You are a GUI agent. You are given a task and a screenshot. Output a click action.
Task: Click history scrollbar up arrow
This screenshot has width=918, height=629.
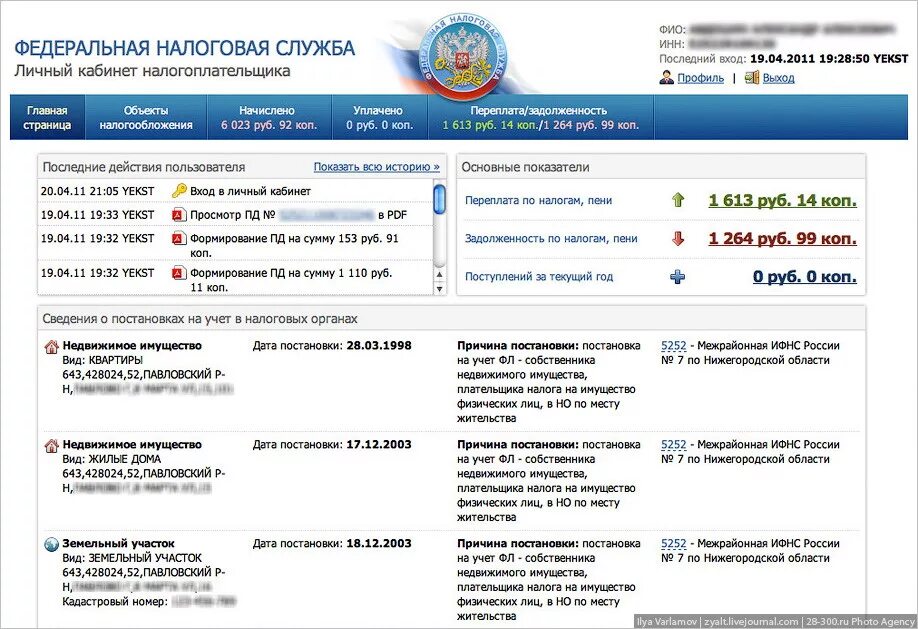439,275
